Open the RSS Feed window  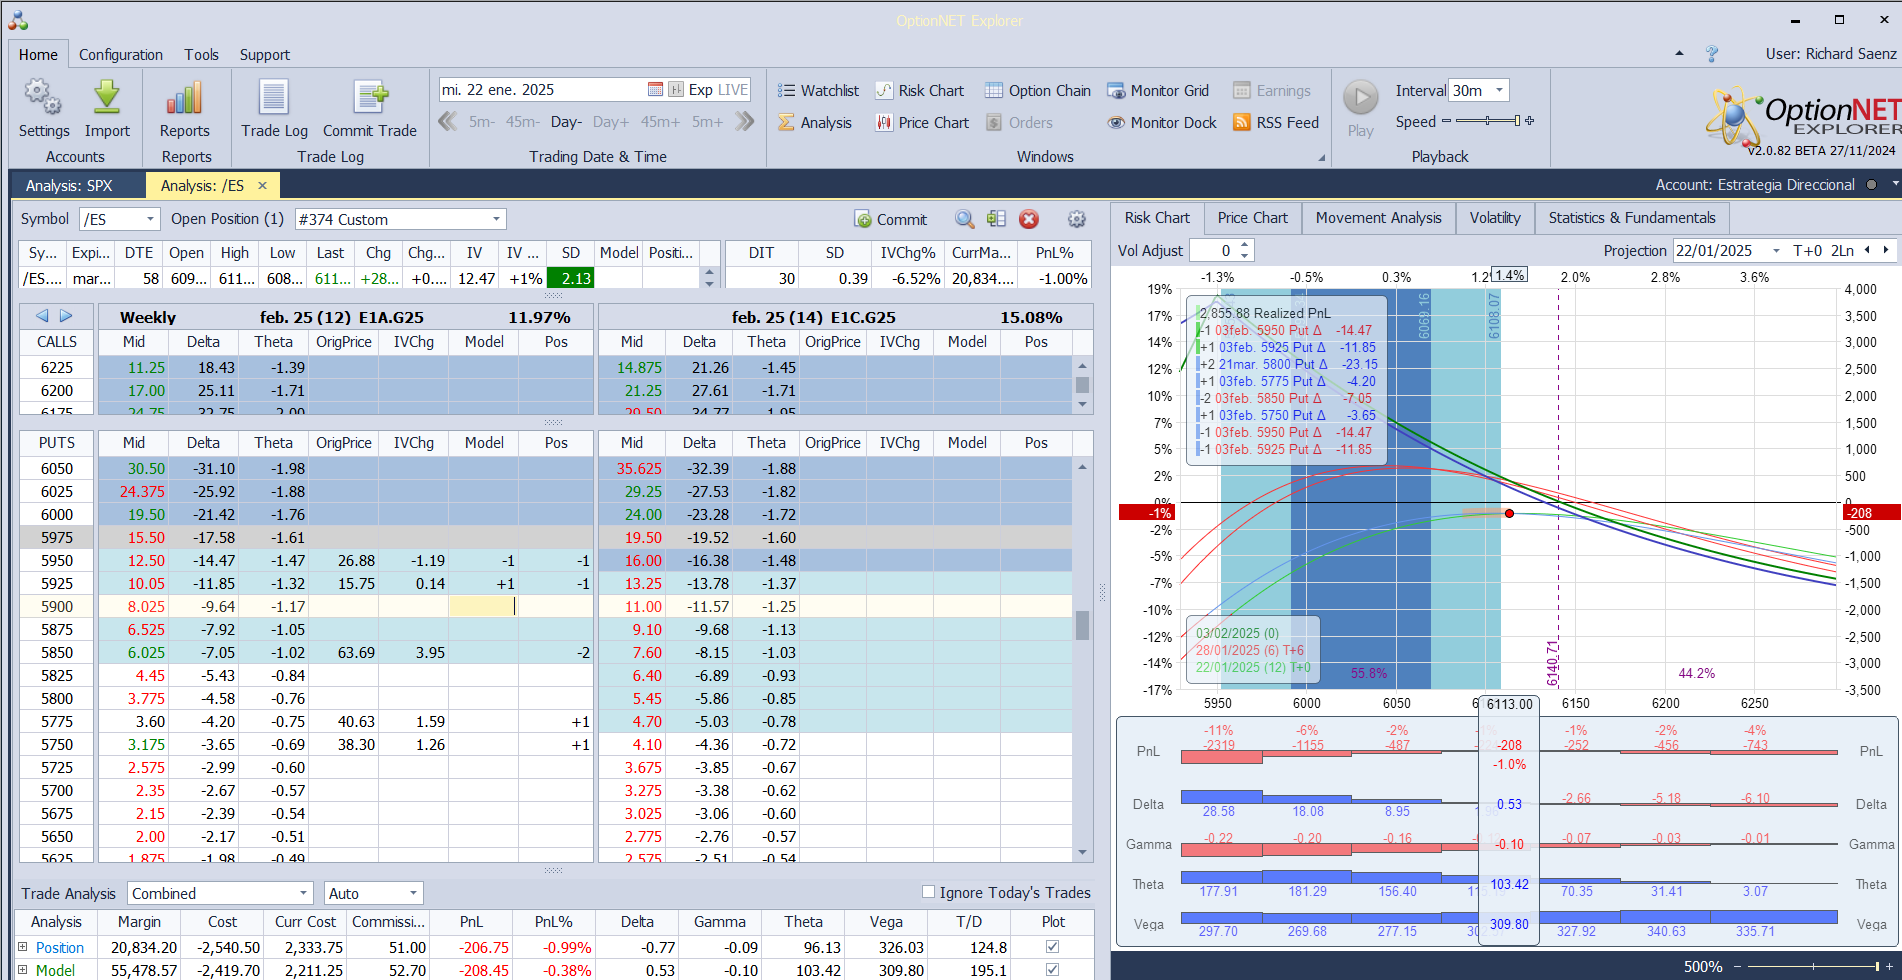tap(1276, 123)
